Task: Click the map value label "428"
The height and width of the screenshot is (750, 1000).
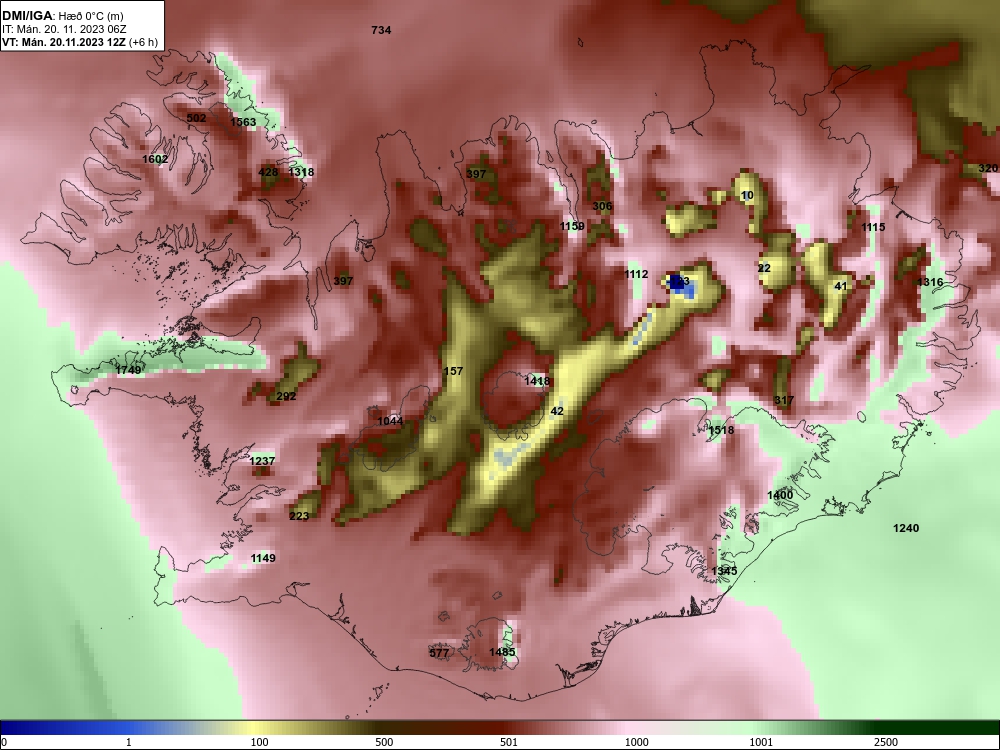Action: 268,172
